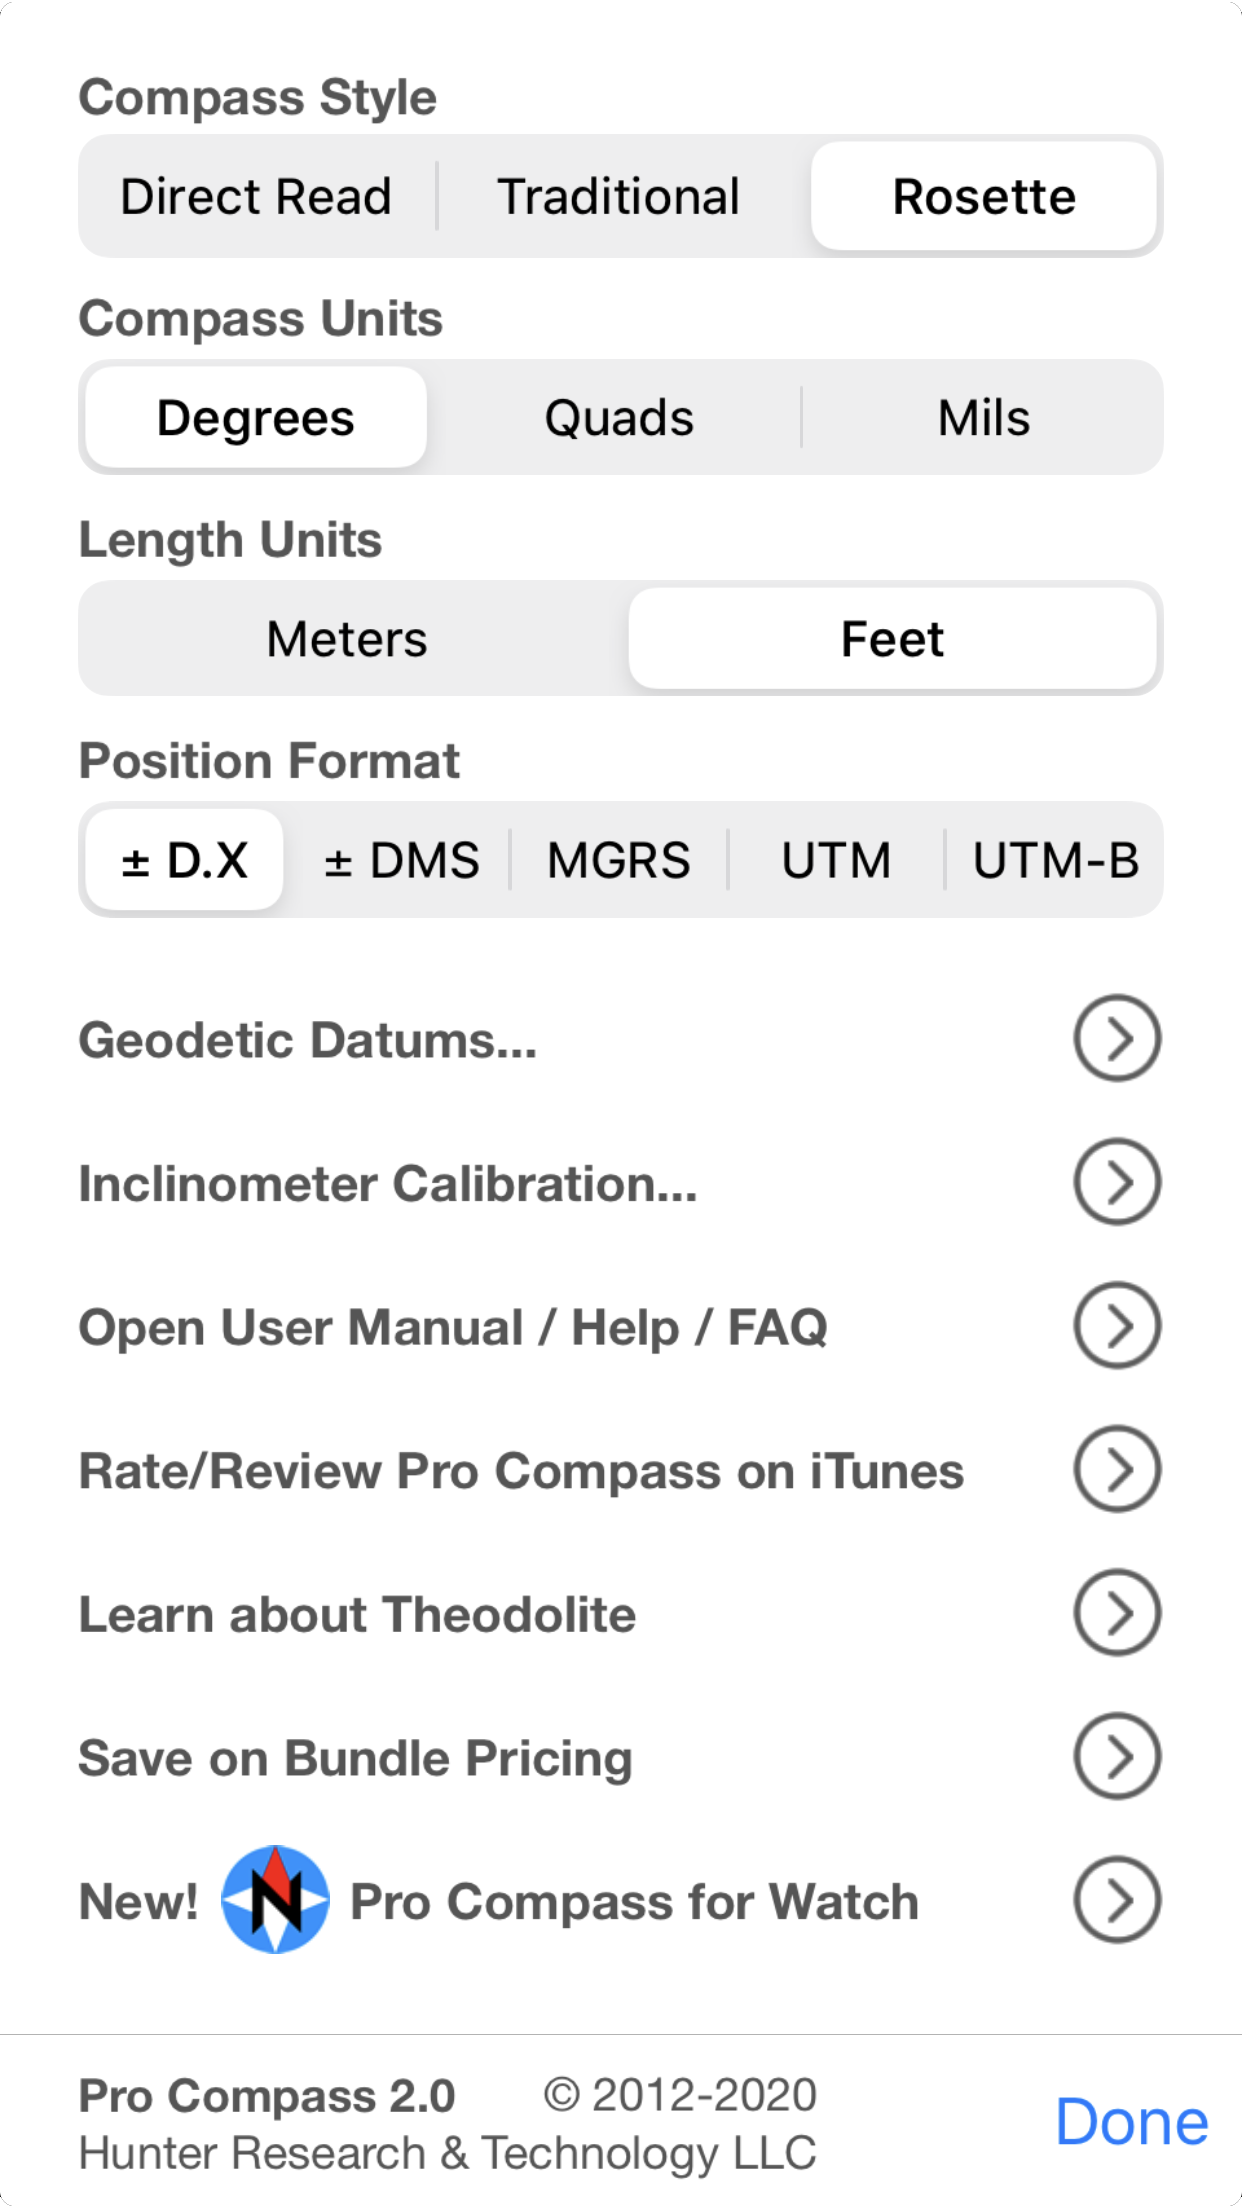Tap the Learn about Theodolite label
Screen dimensions: 1242x2208
[x=357, y=1614]
